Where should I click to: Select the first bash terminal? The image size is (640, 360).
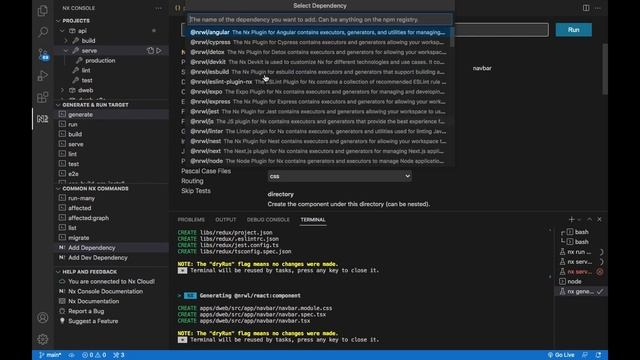pyautogui.click(x=581, y=232)
